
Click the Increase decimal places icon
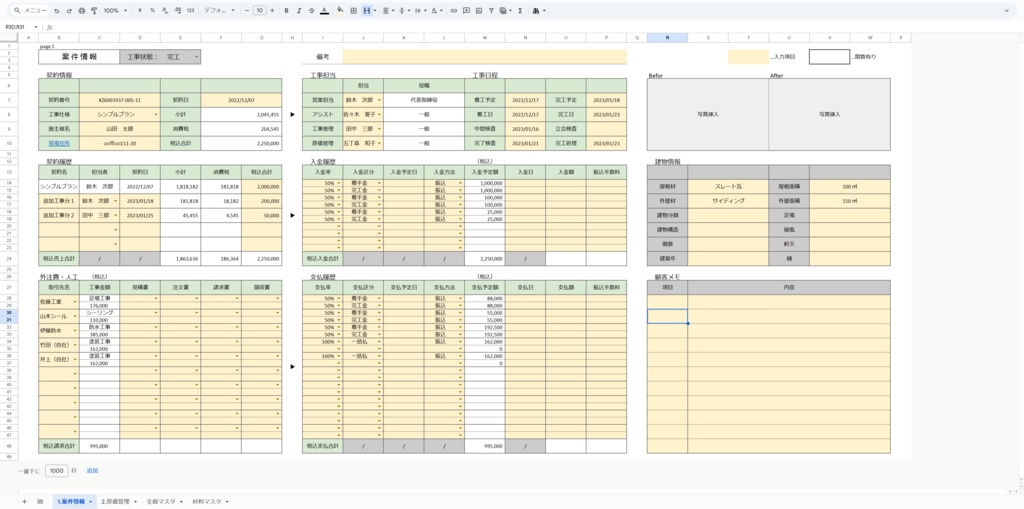point(177,10)
